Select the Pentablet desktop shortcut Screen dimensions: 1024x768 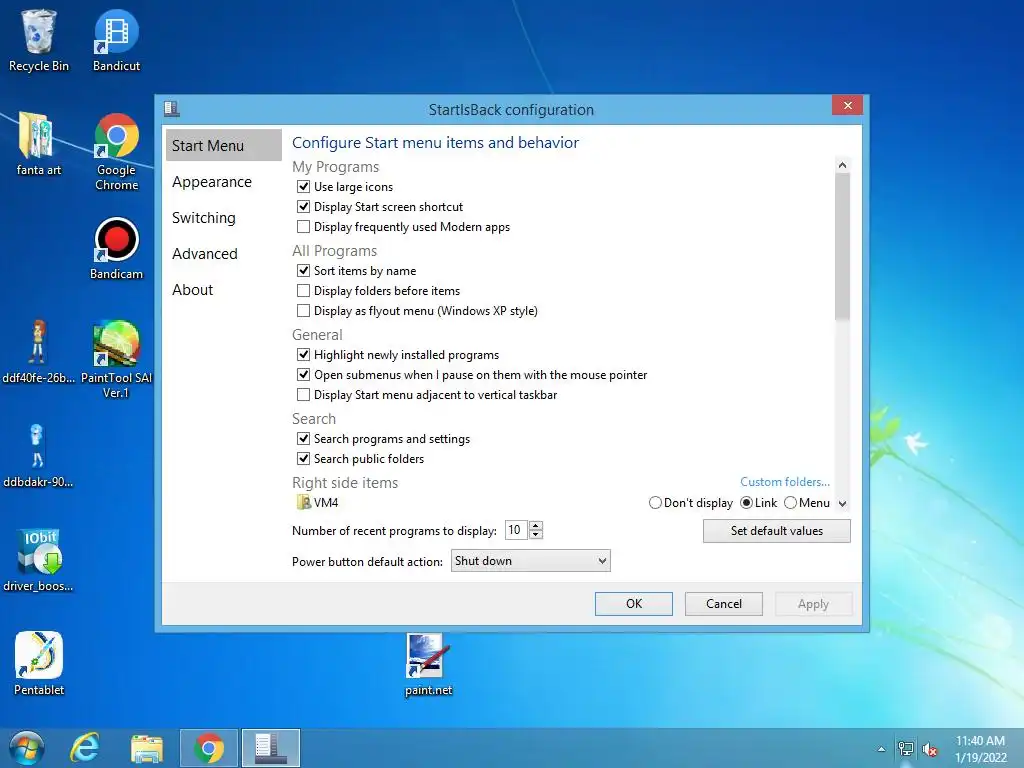pos(39,663)
